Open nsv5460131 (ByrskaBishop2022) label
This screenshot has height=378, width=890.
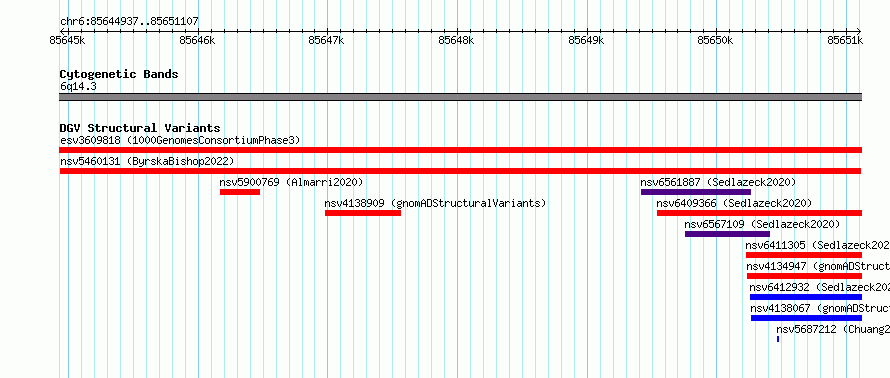pyautogui.click(x=147, y=161)
